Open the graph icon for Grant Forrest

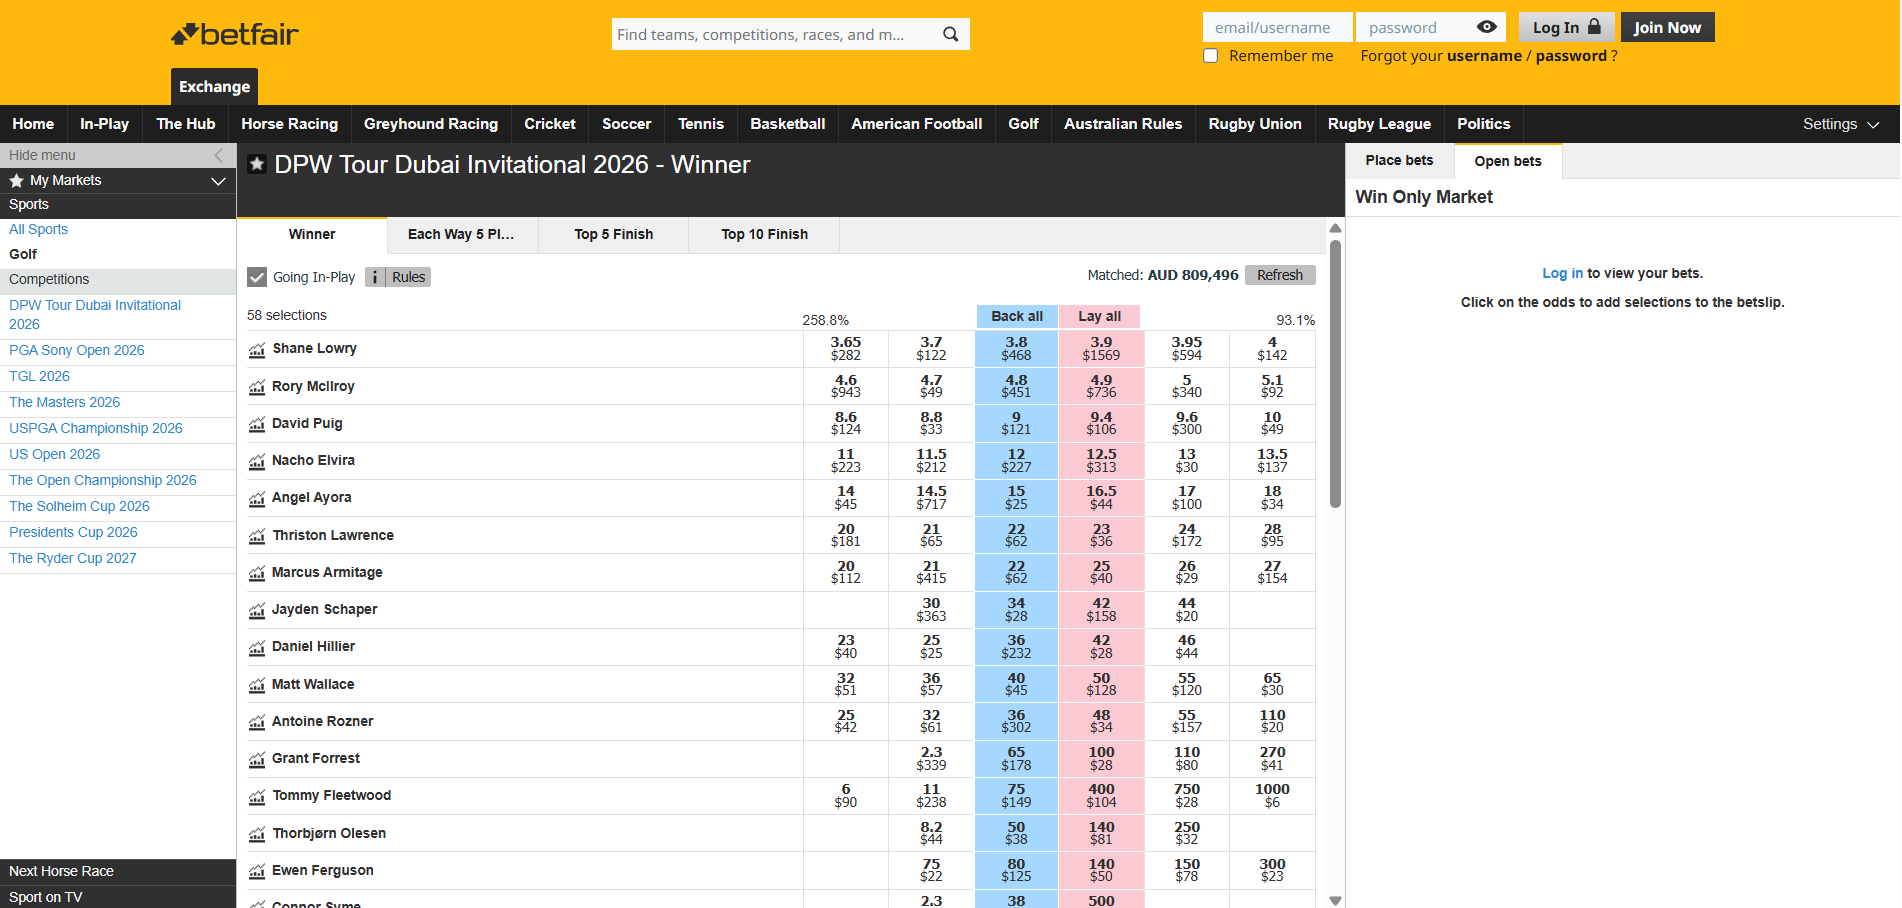[x=257, y=759]
